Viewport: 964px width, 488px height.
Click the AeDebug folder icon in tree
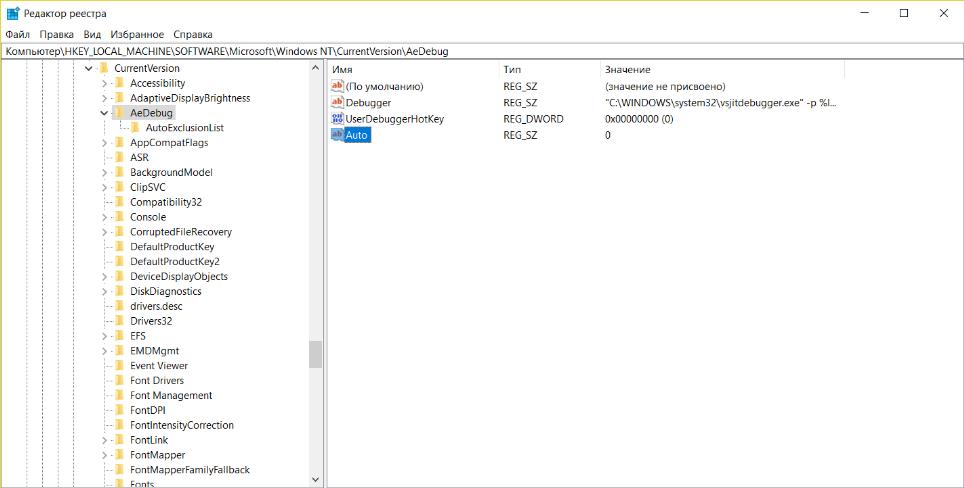tap(119, 113)
